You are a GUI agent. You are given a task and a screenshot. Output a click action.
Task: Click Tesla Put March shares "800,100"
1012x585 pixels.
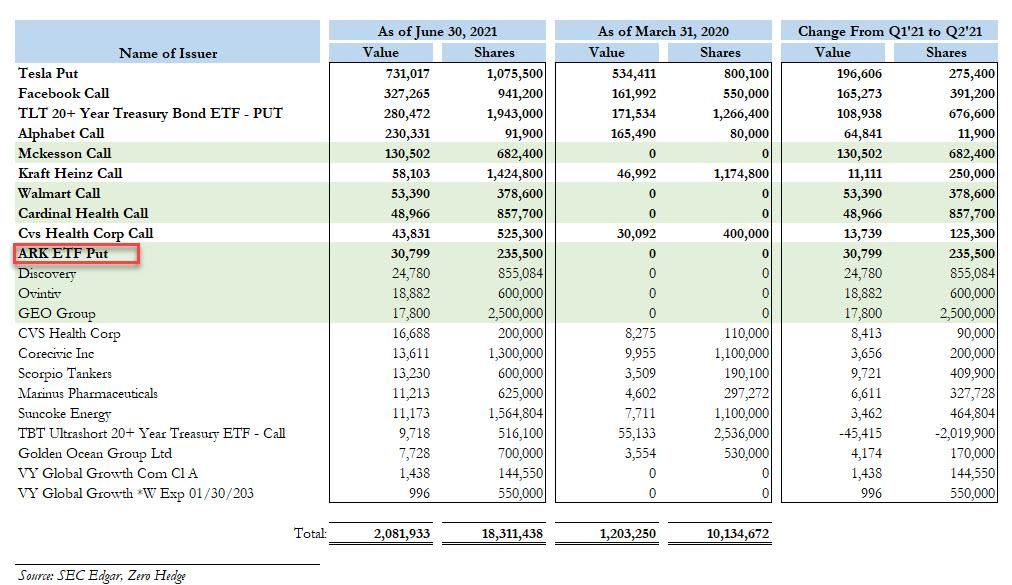click(746, 74)
